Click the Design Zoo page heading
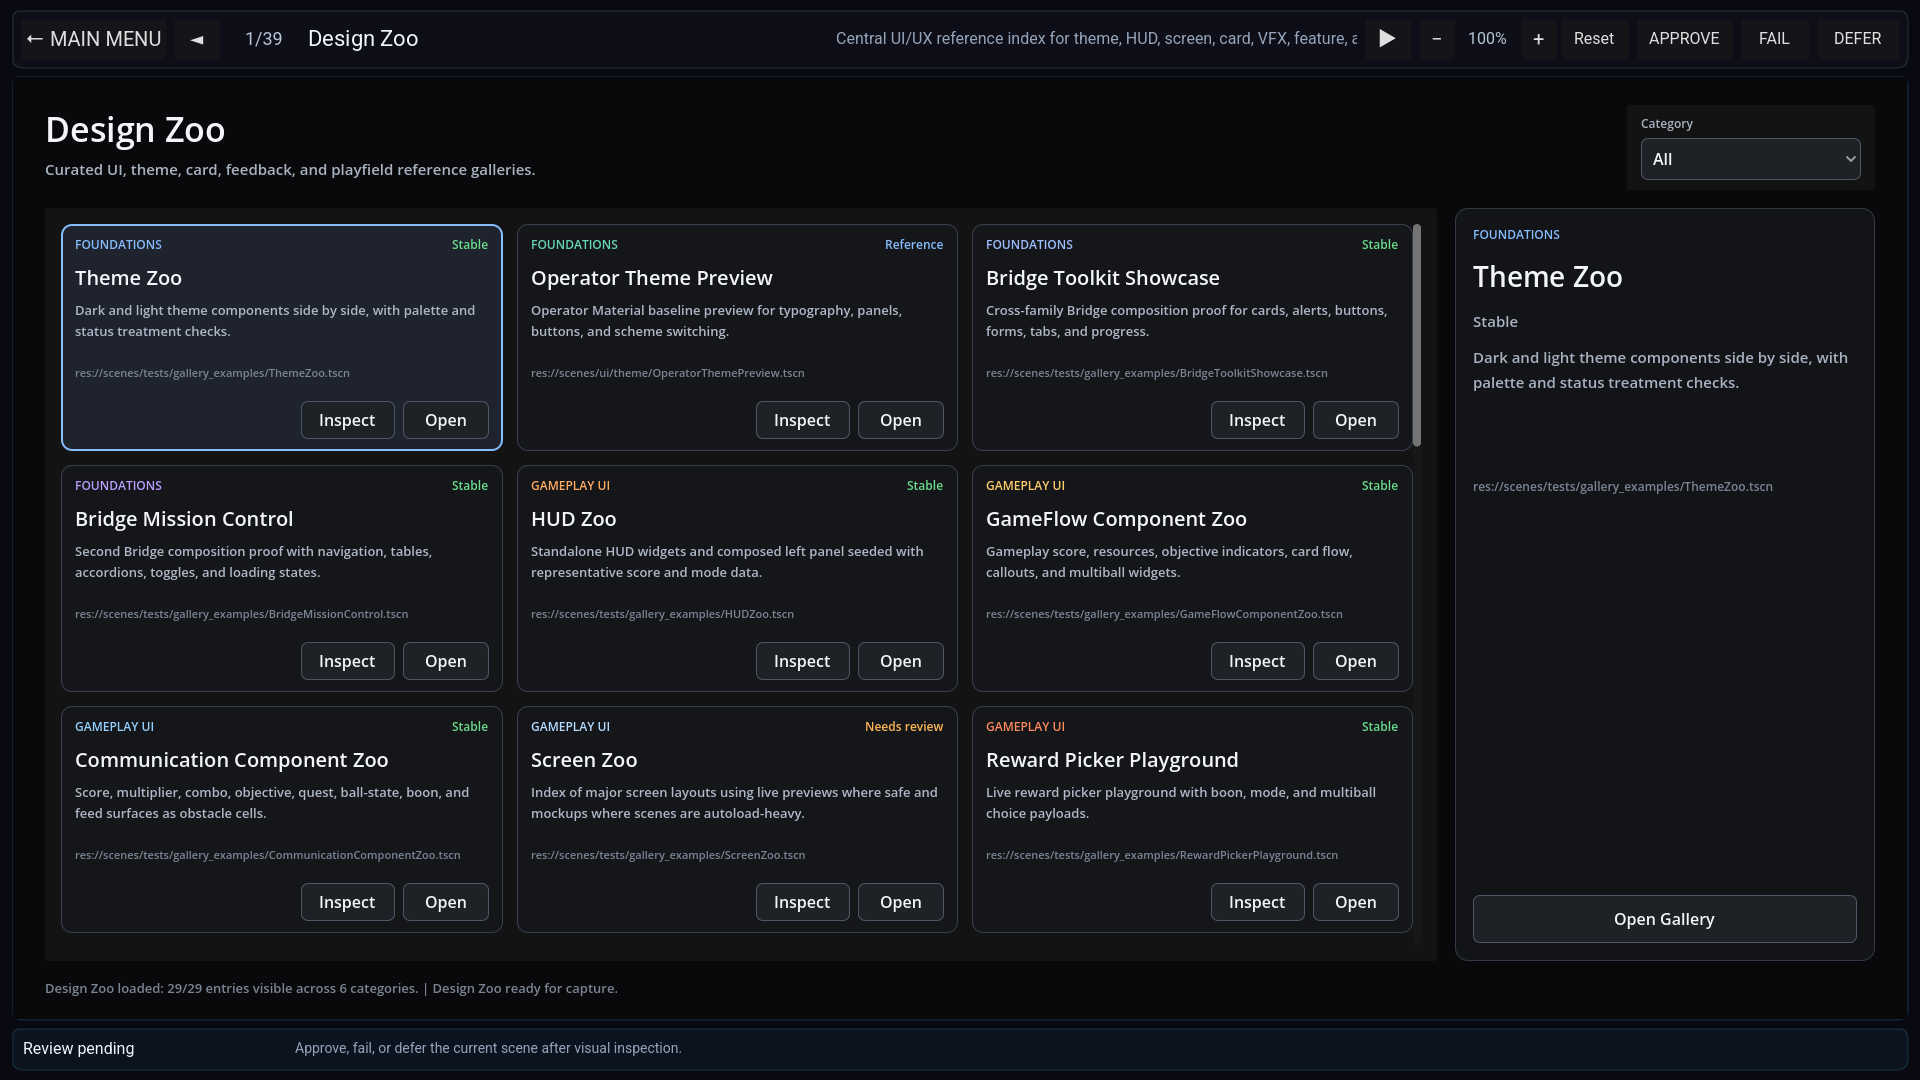The height and width of the screenshot is (1080, 1920). tap(135, 130)
